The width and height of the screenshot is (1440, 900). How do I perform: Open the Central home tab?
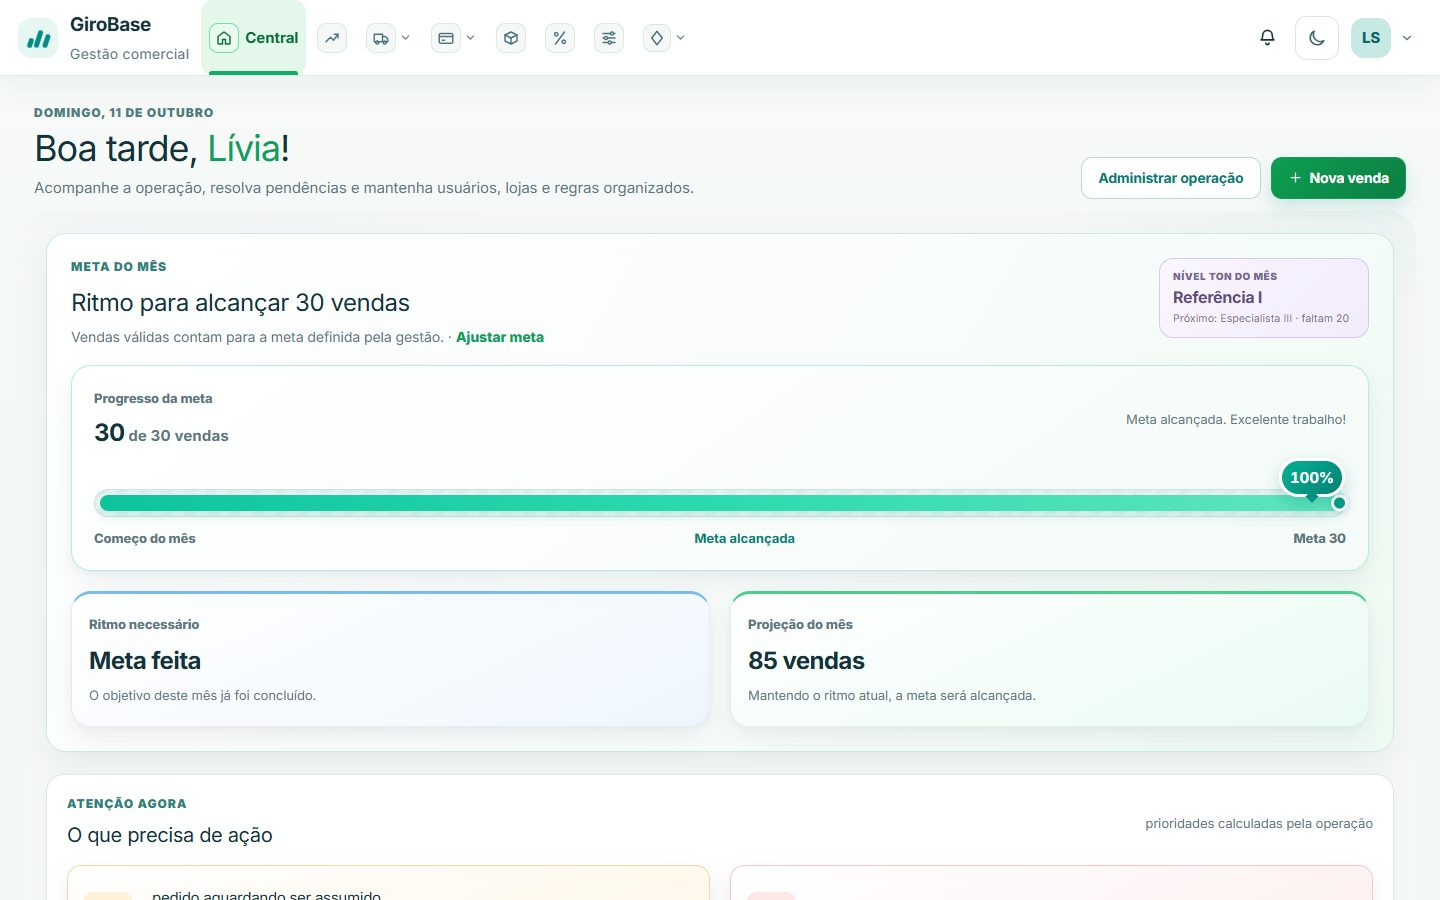pyautogui.click(x=254, y=38)
